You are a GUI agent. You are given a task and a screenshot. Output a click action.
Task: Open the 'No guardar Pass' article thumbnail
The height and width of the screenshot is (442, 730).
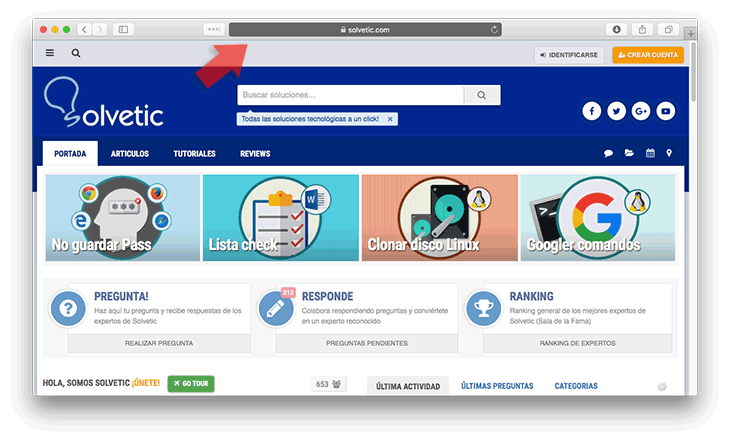pos(123,218)
